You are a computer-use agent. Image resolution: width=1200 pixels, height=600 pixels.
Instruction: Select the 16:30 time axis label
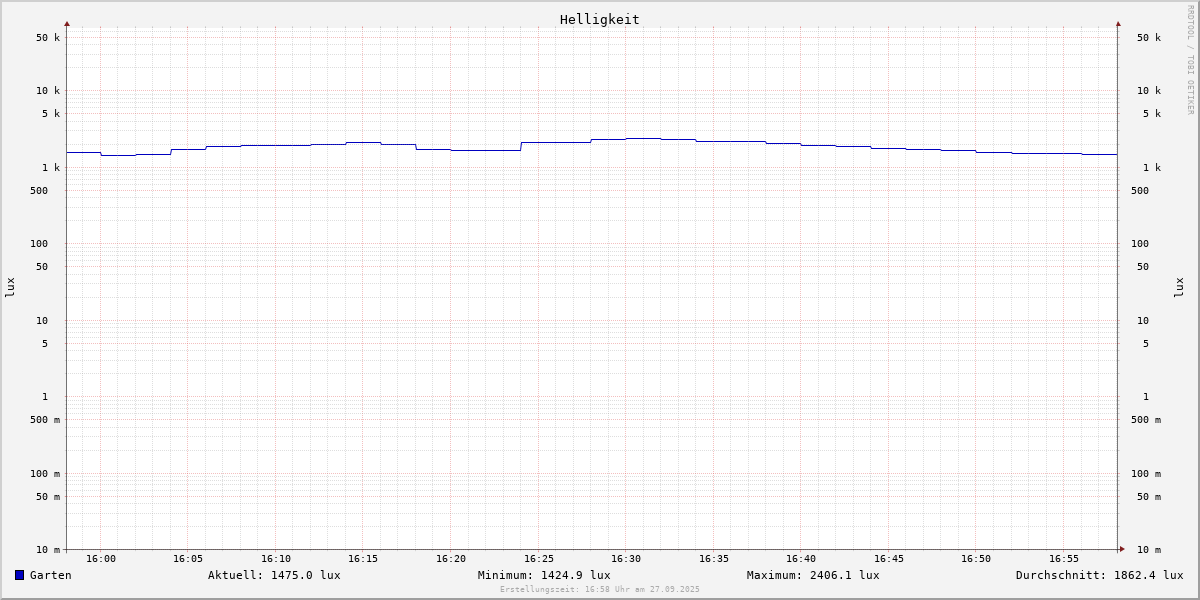(626, 559)
